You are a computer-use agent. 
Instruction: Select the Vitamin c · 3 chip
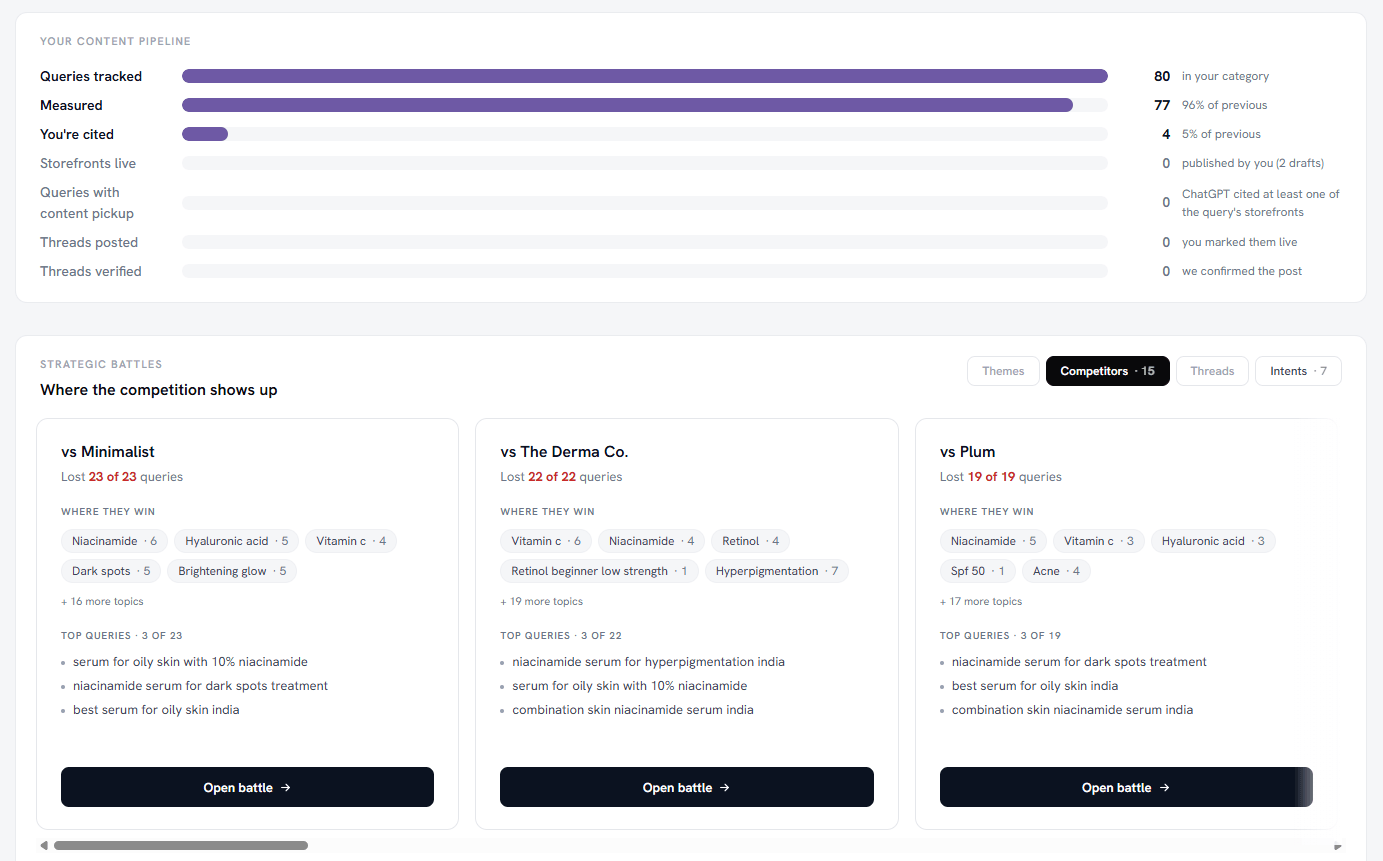[1099, 541]
